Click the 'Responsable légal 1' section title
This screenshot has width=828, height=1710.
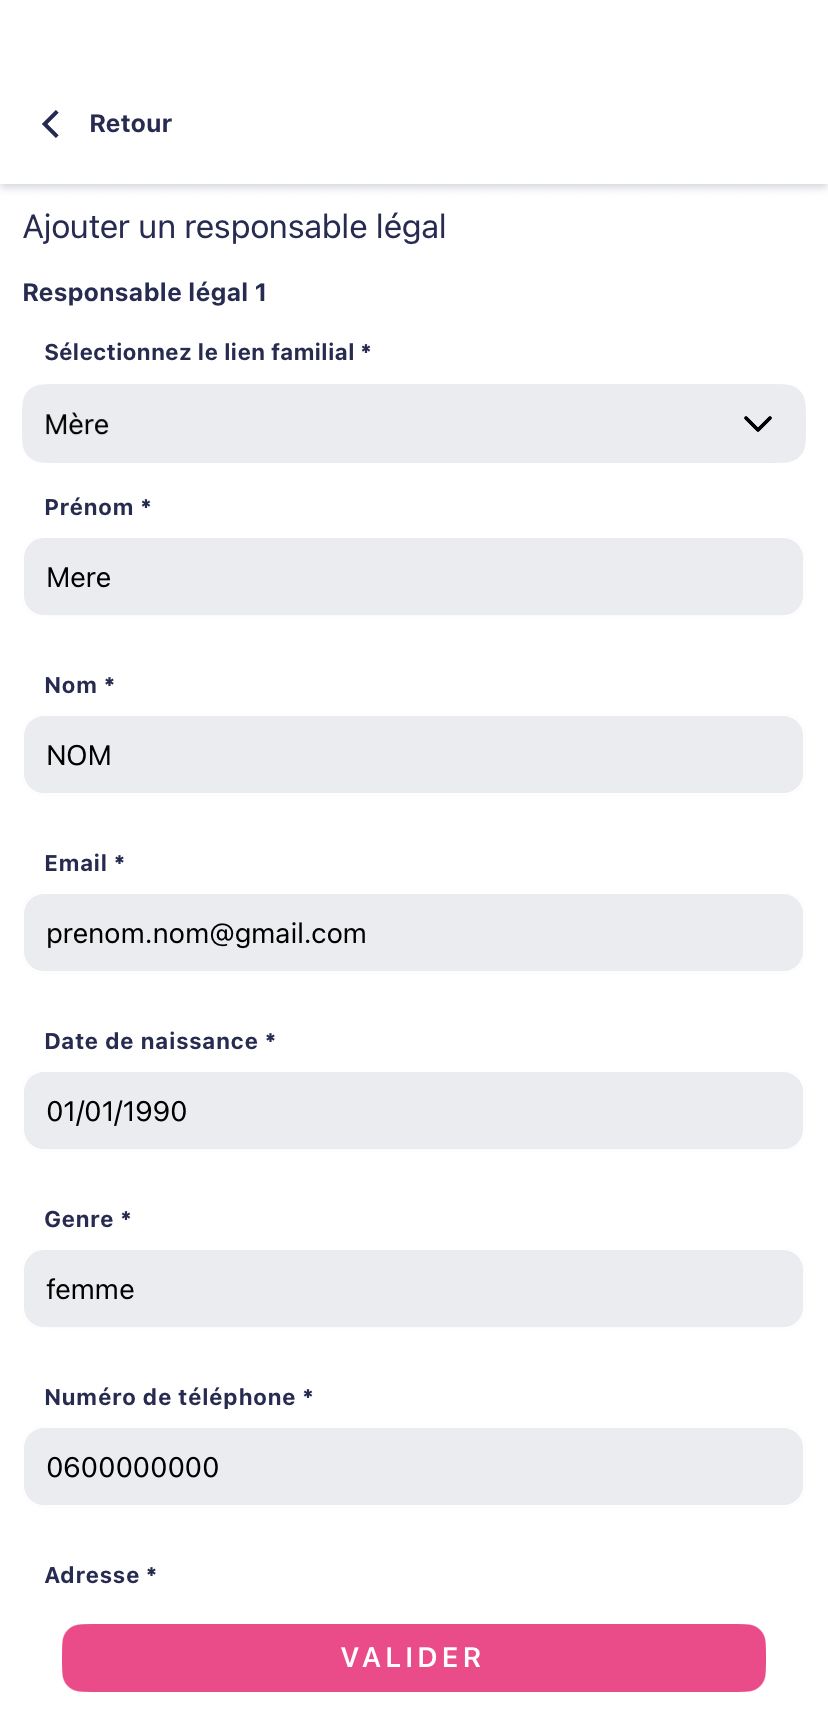[x=145, y=293]
